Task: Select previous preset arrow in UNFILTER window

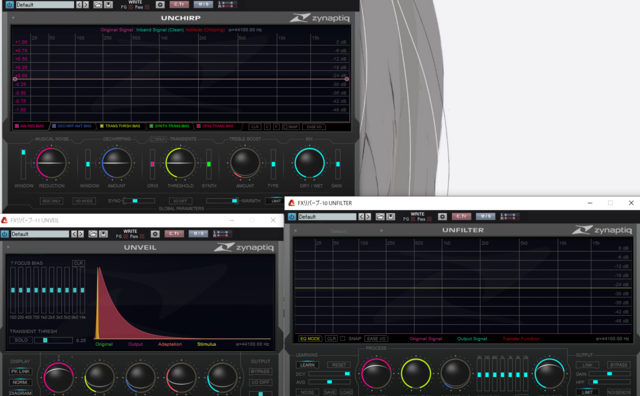Action: coord(361,217)
